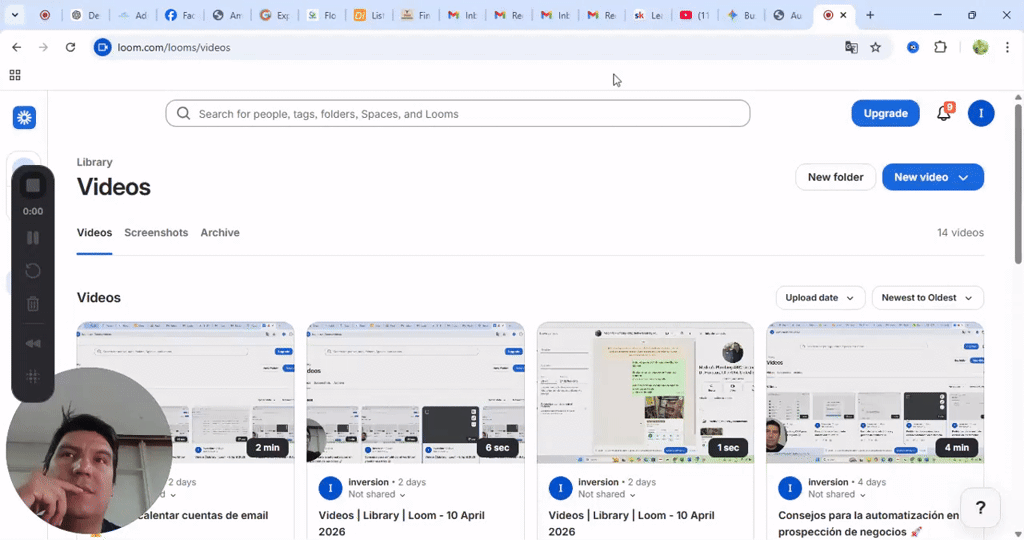
Task: Stop the Loom recording
Action: click(33, 185)
